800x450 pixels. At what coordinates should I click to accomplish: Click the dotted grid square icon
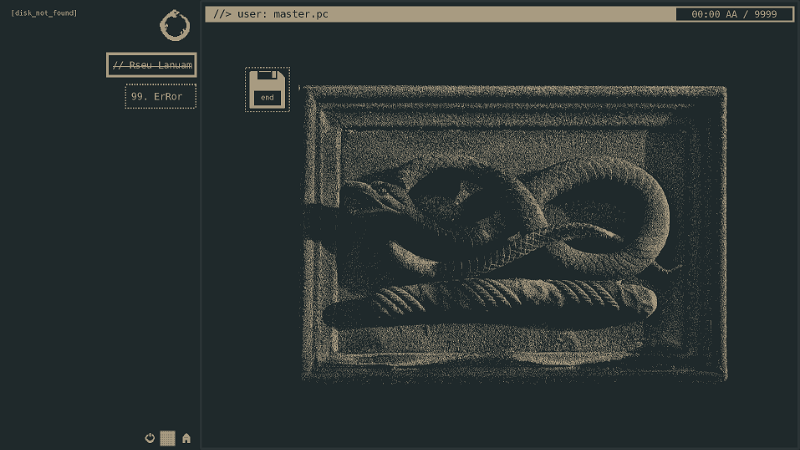168,438
